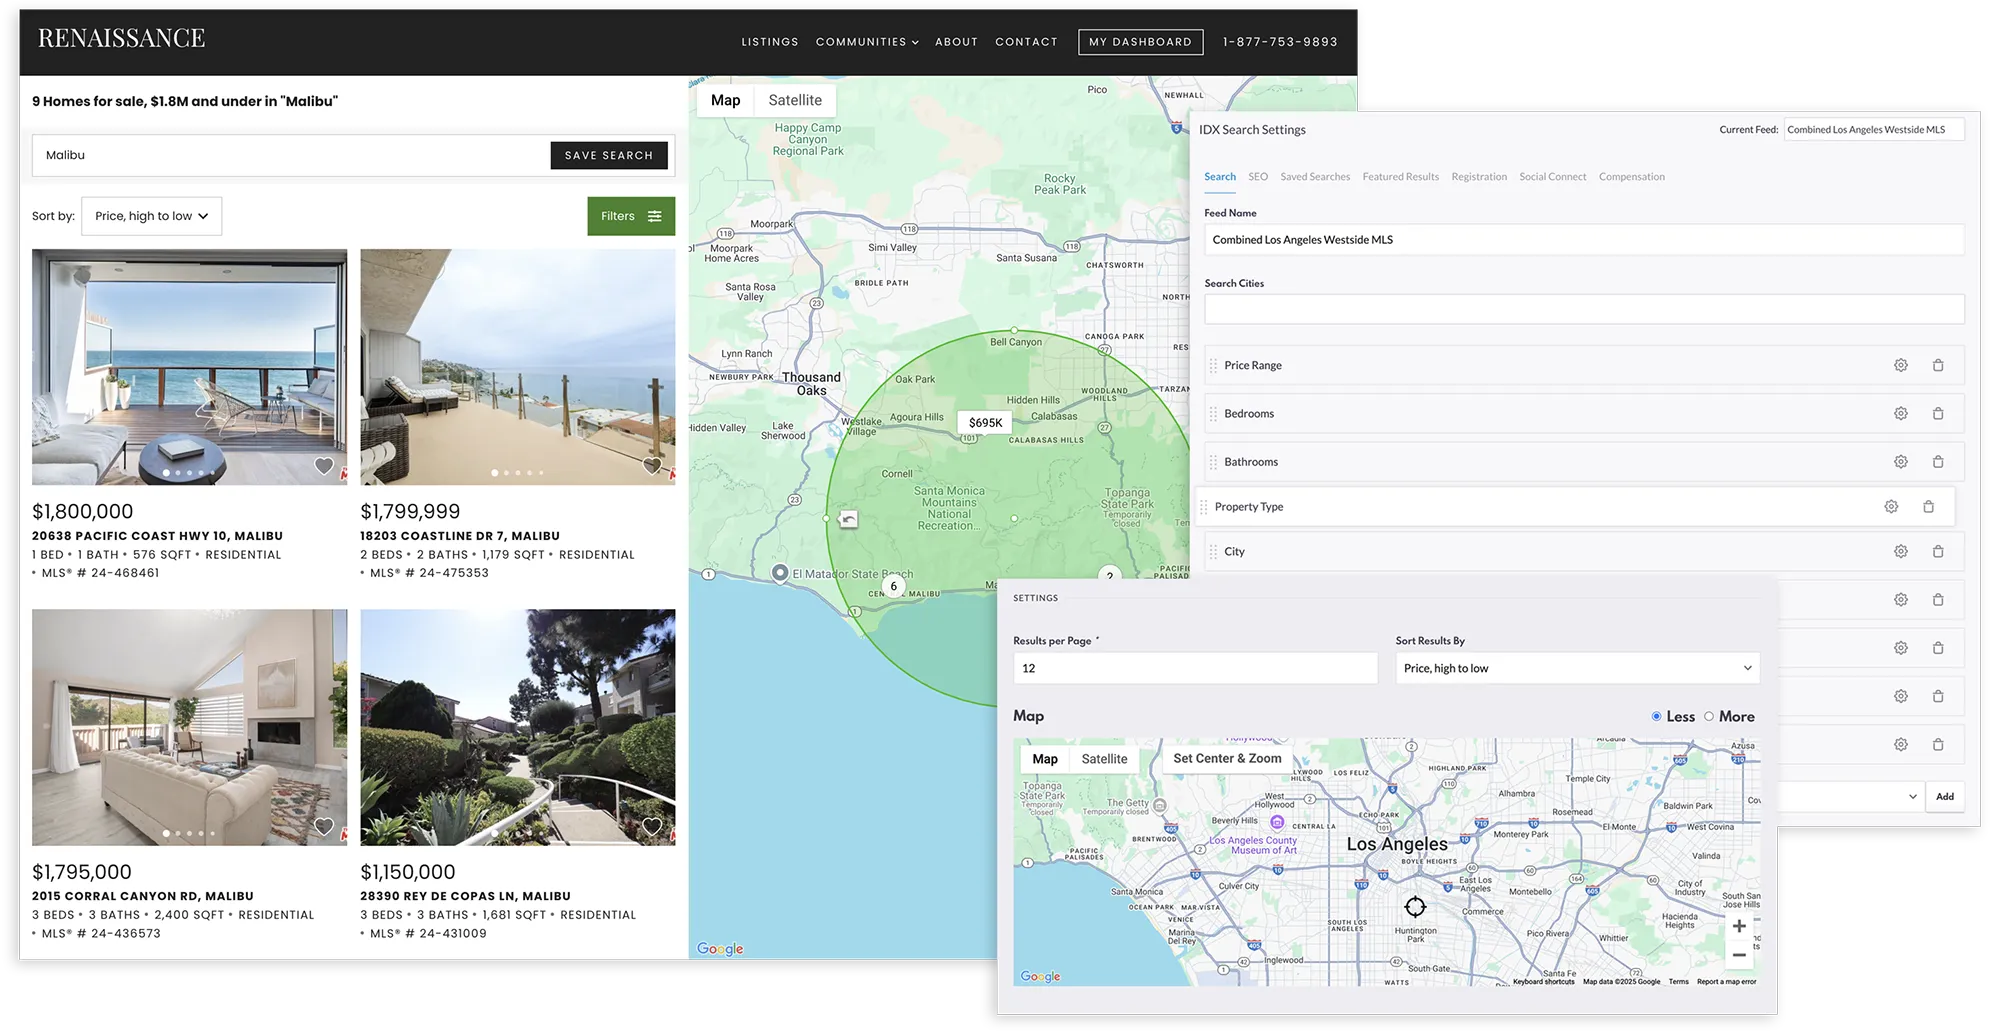
Task: Zoom in on the Los Angeles settings map
Action: point(1739,926)
